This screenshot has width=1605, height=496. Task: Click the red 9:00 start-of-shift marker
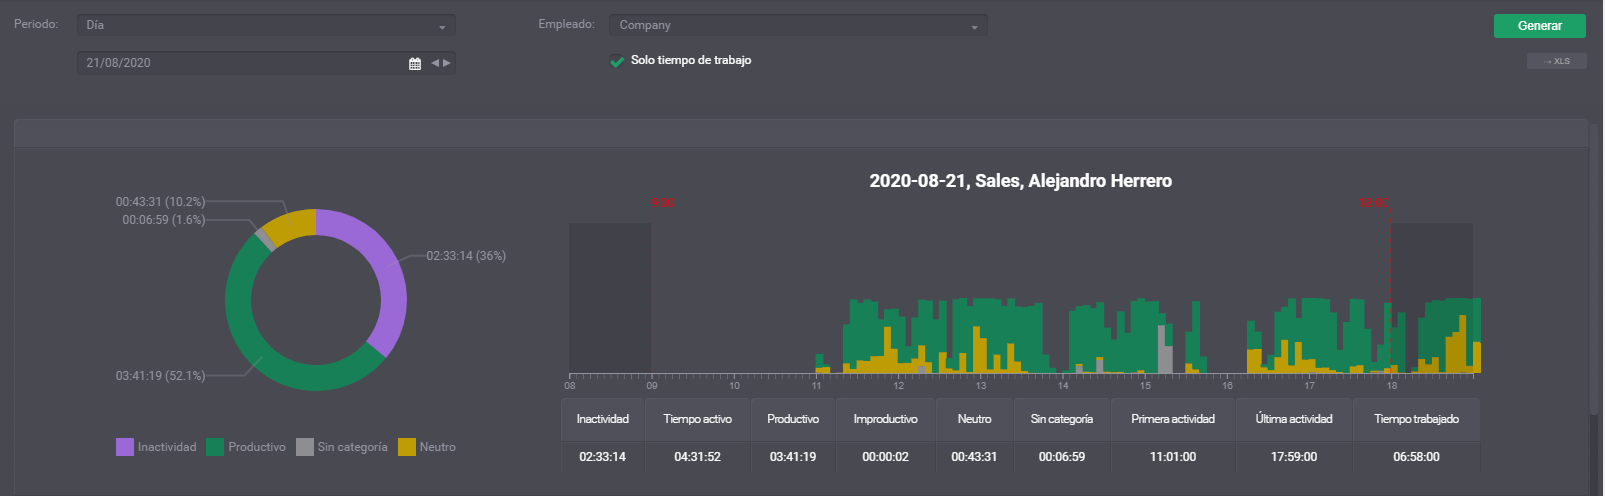point(662,203)
